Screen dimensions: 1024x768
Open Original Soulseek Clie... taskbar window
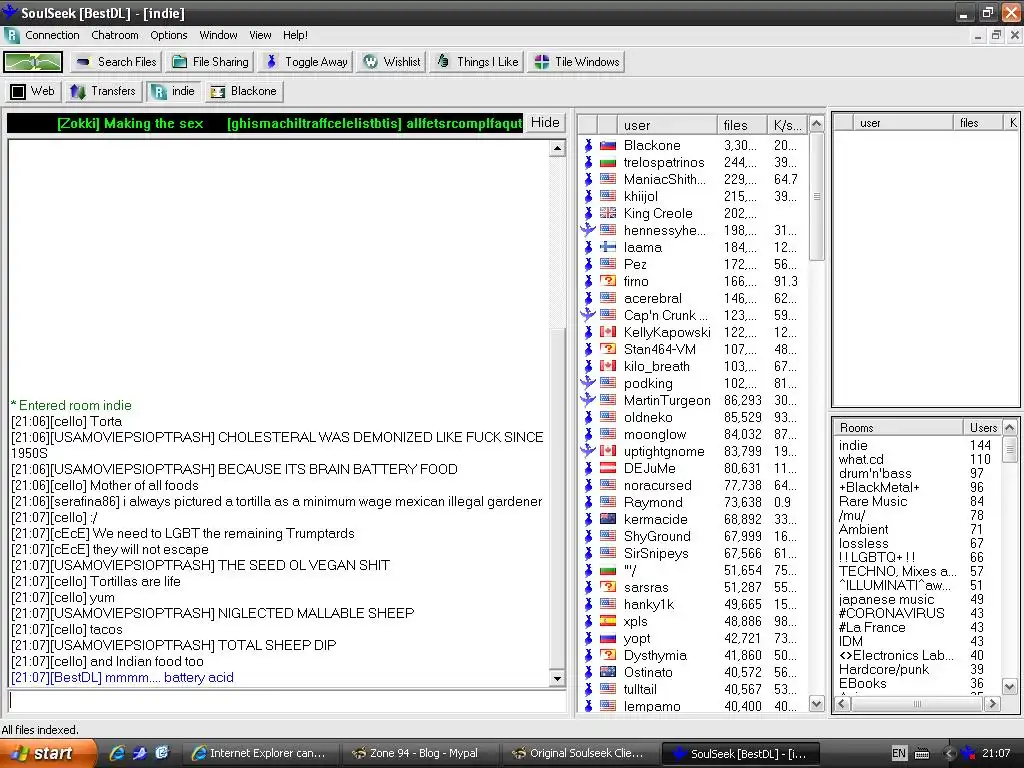(580, 754)
